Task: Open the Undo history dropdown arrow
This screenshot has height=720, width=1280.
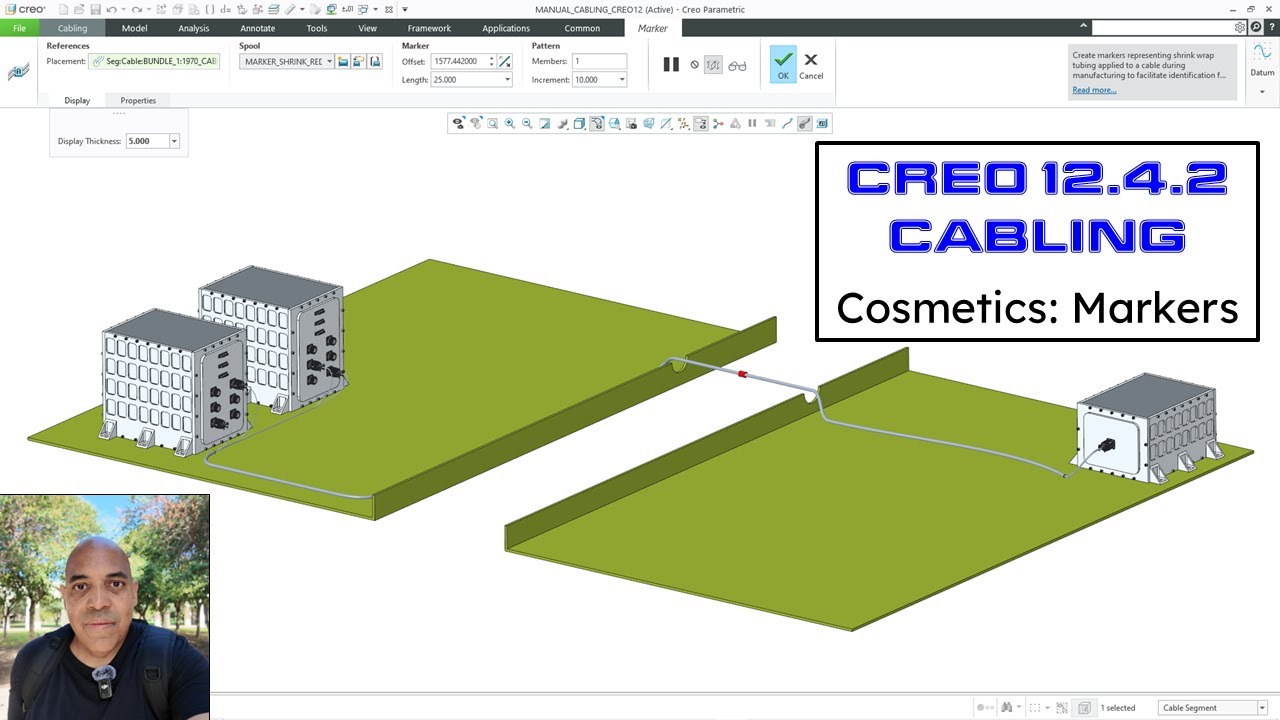Action: pos(123,9)
